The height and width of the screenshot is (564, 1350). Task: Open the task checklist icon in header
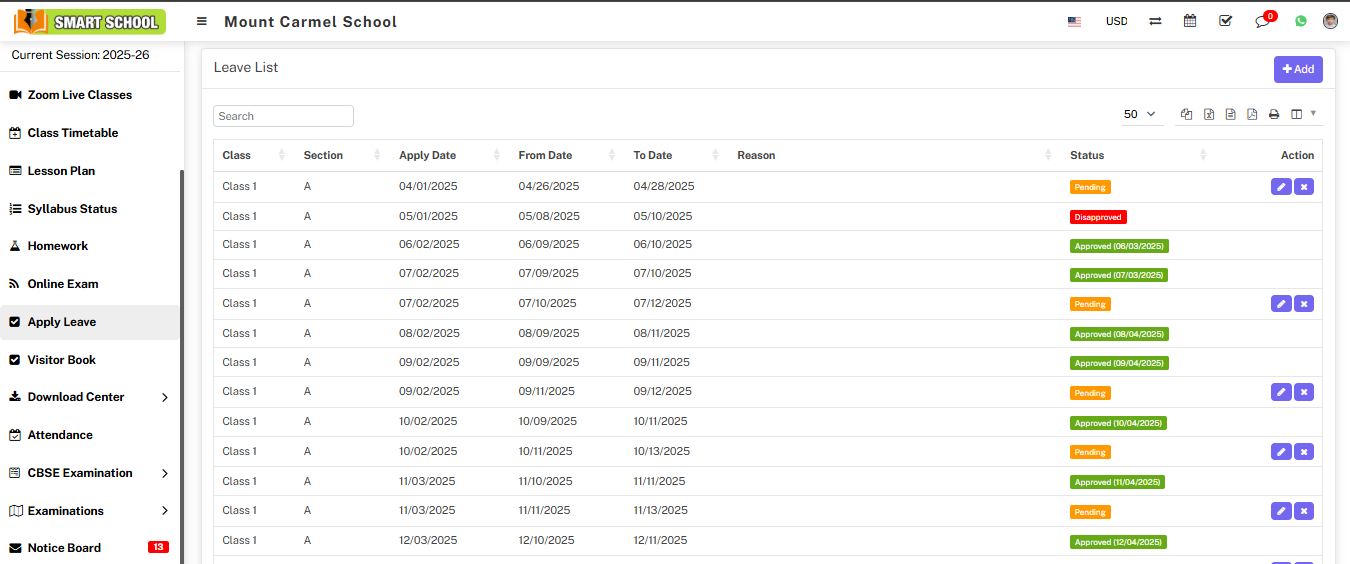[1226, 21]
